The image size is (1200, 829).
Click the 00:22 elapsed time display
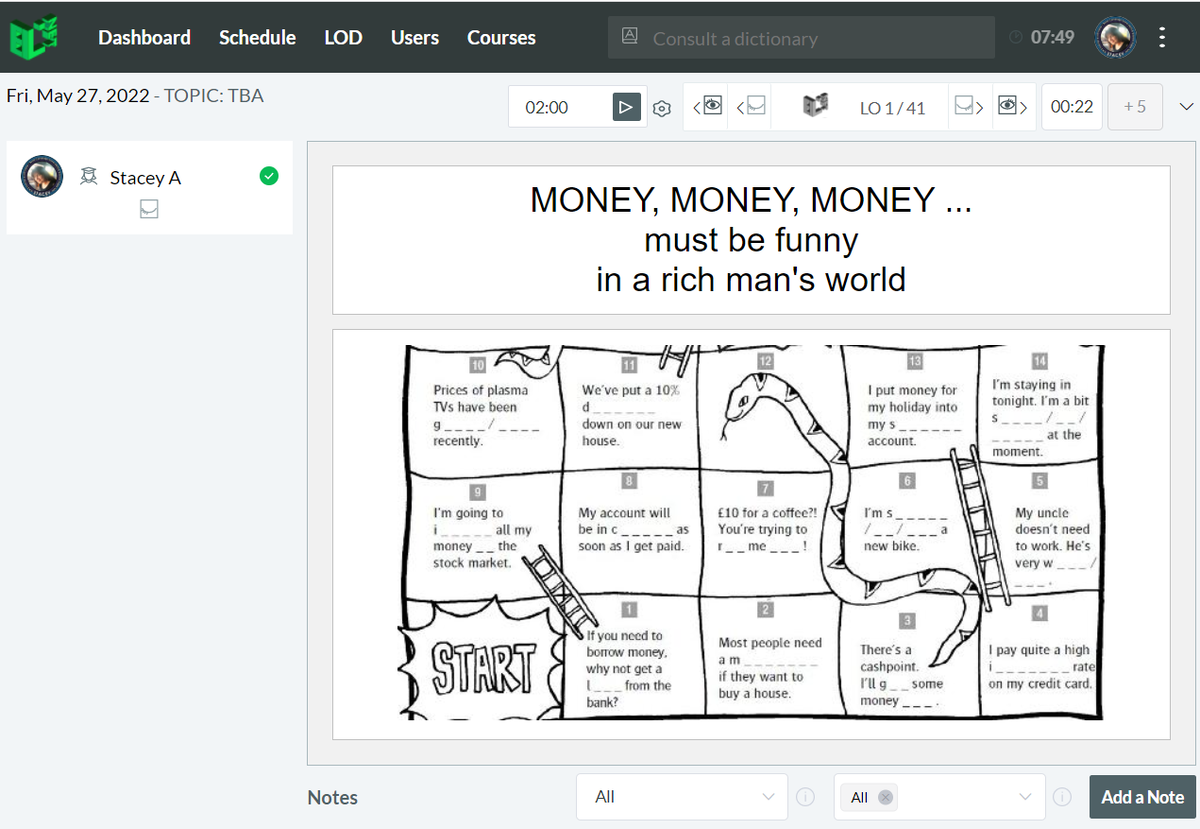pos(1072,106)
